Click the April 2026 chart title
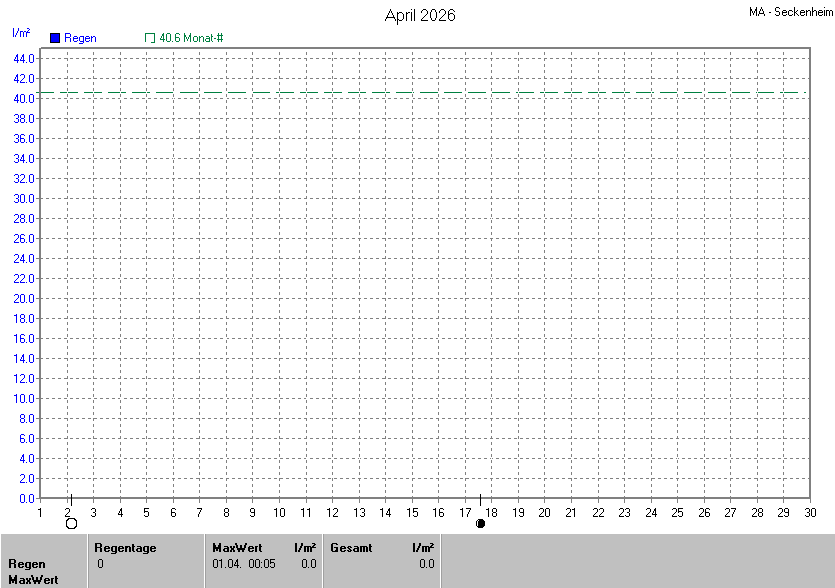This screenshot has width=835, height=588. click(x=420, y=16)
